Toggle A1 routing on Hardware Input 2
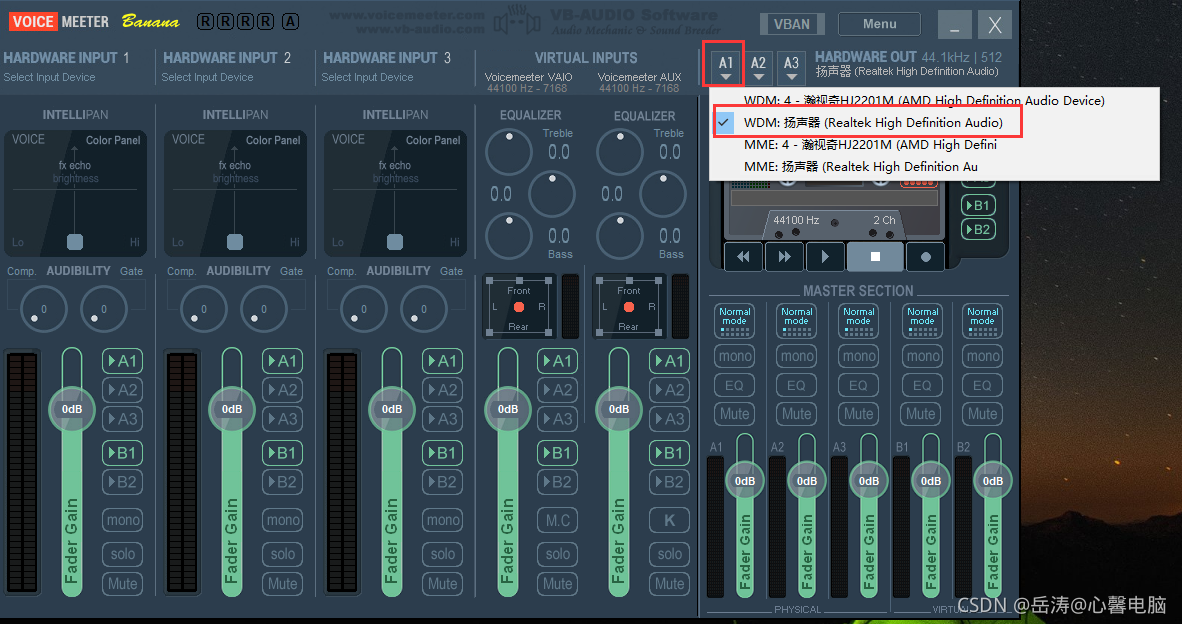The width and height of the screenshot is (1182, 624). [x=282, y=361]
